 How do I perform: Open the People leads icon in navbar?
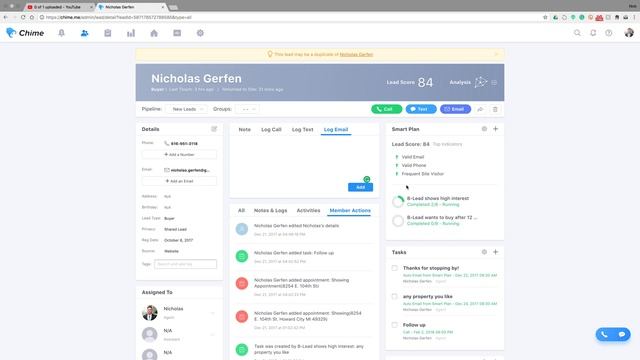click(84, 33)
